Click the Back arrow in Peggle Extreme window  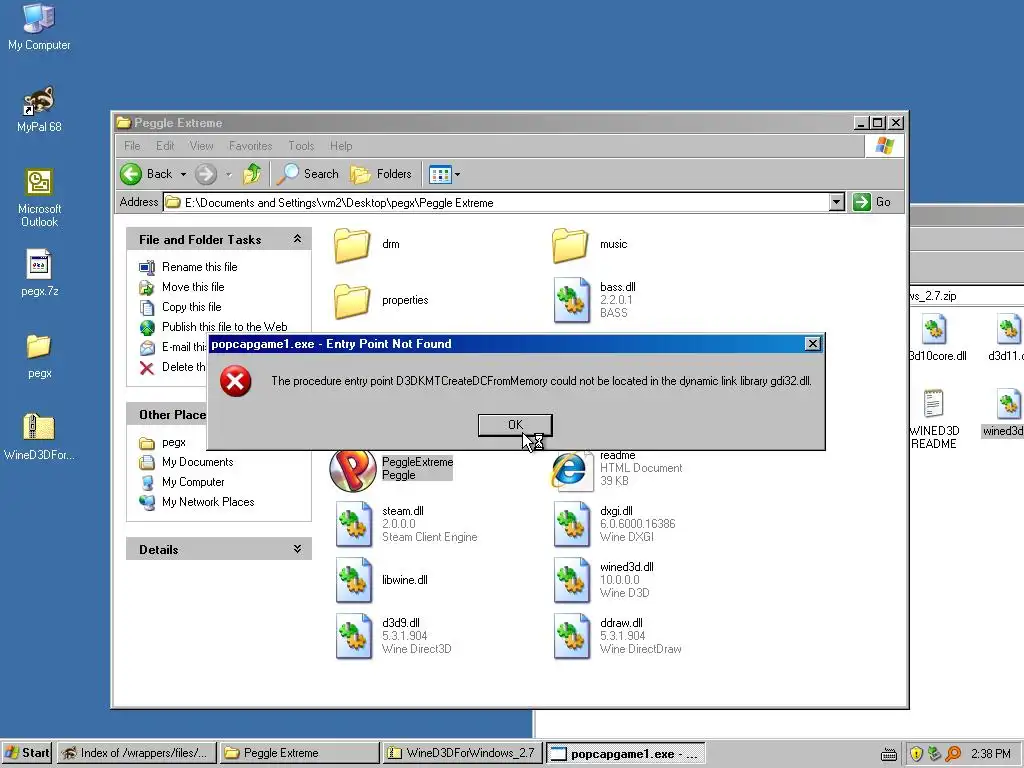point(146,174)
